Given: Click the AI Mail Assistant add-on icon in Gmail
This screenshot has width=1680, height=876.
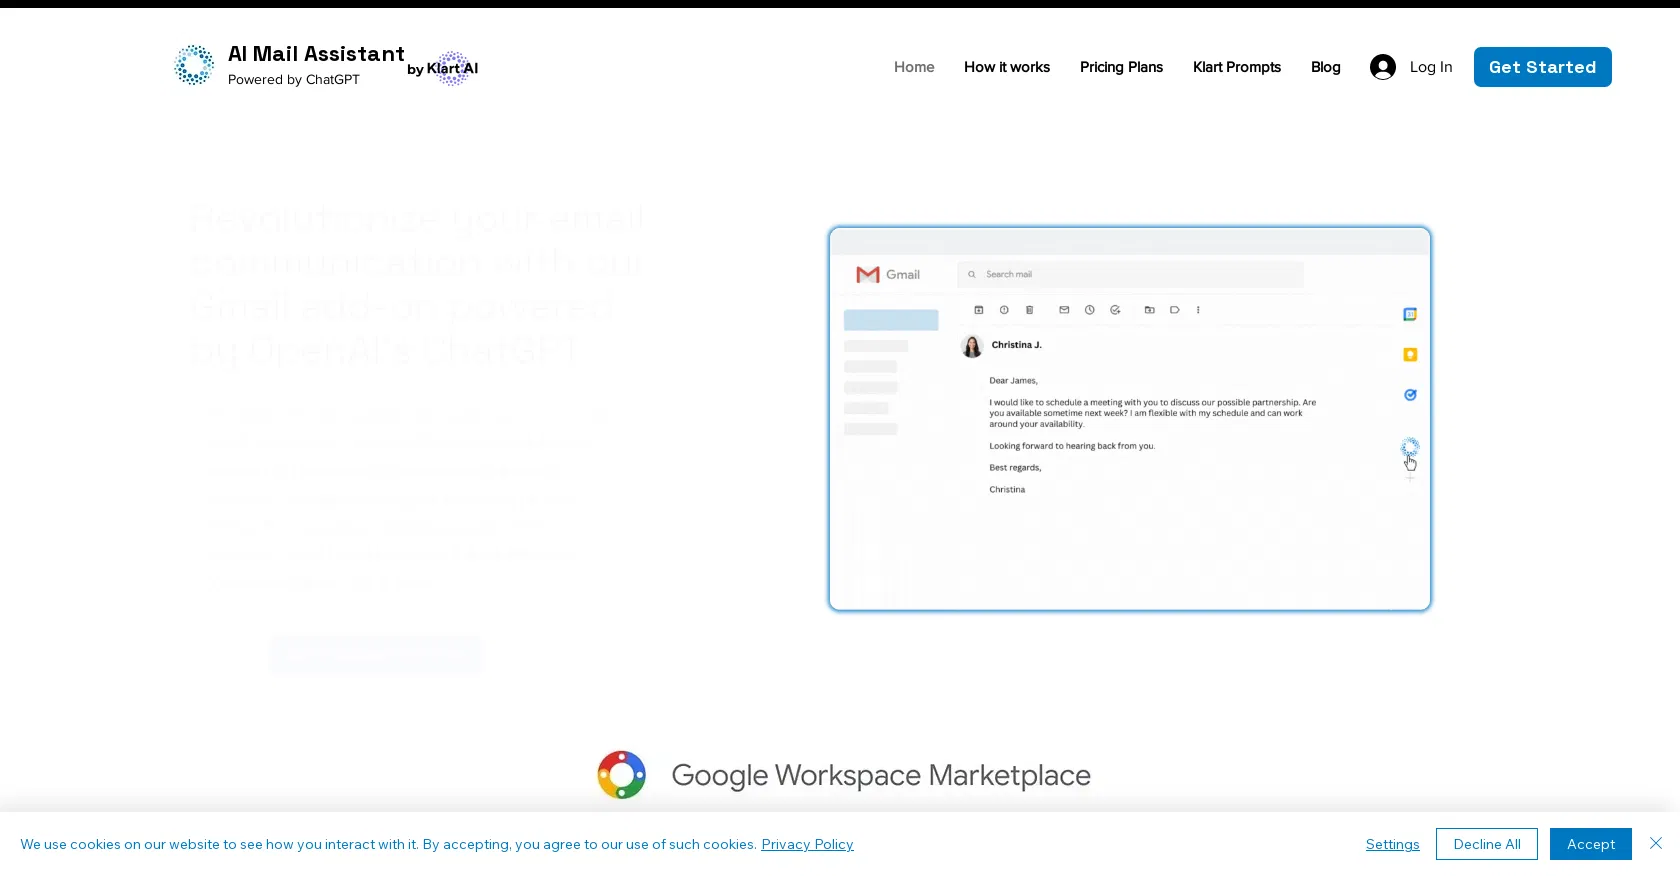Looking at the screenshot, I should point(1410,446).
